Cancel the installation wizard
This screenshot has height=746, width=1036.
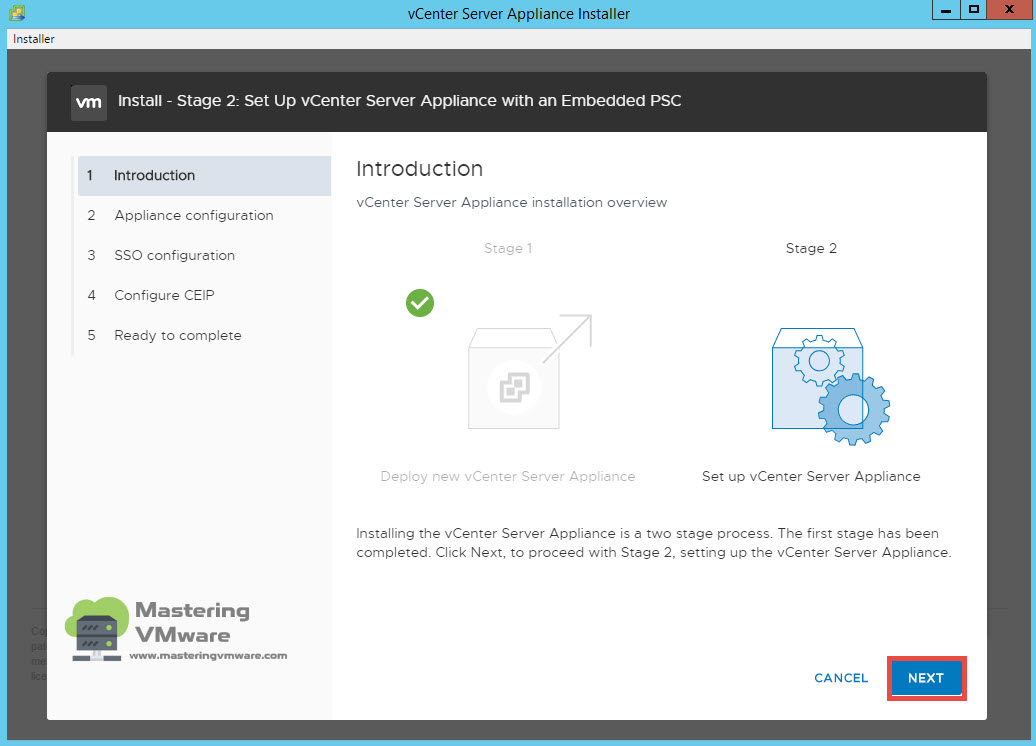point(840,678)
